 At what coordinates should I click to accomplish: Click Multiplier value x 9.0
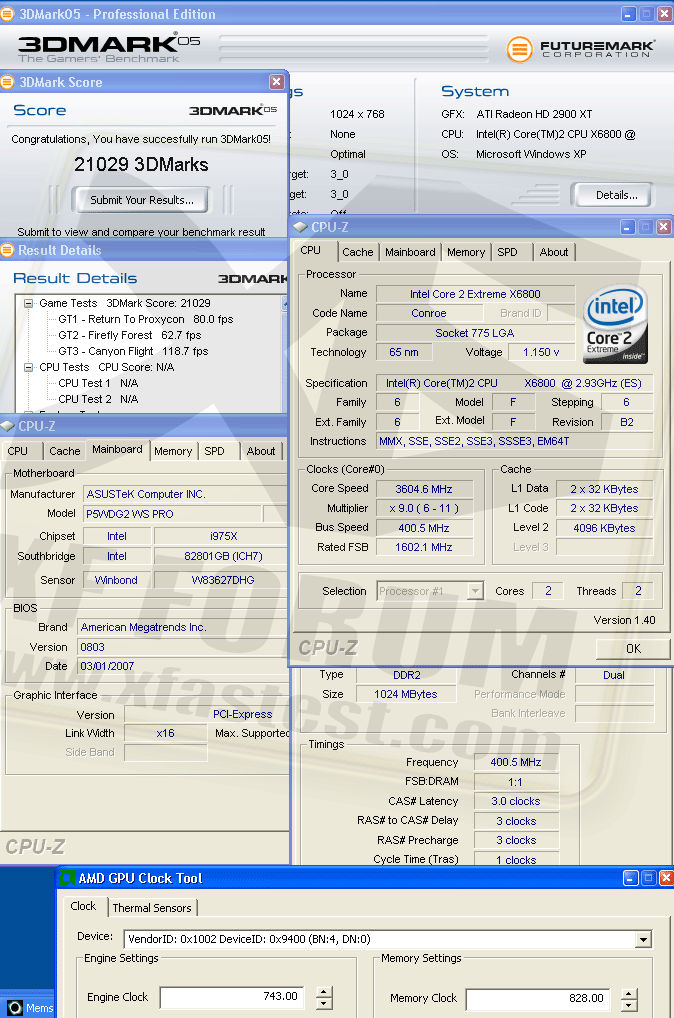[x=424, y=508]
